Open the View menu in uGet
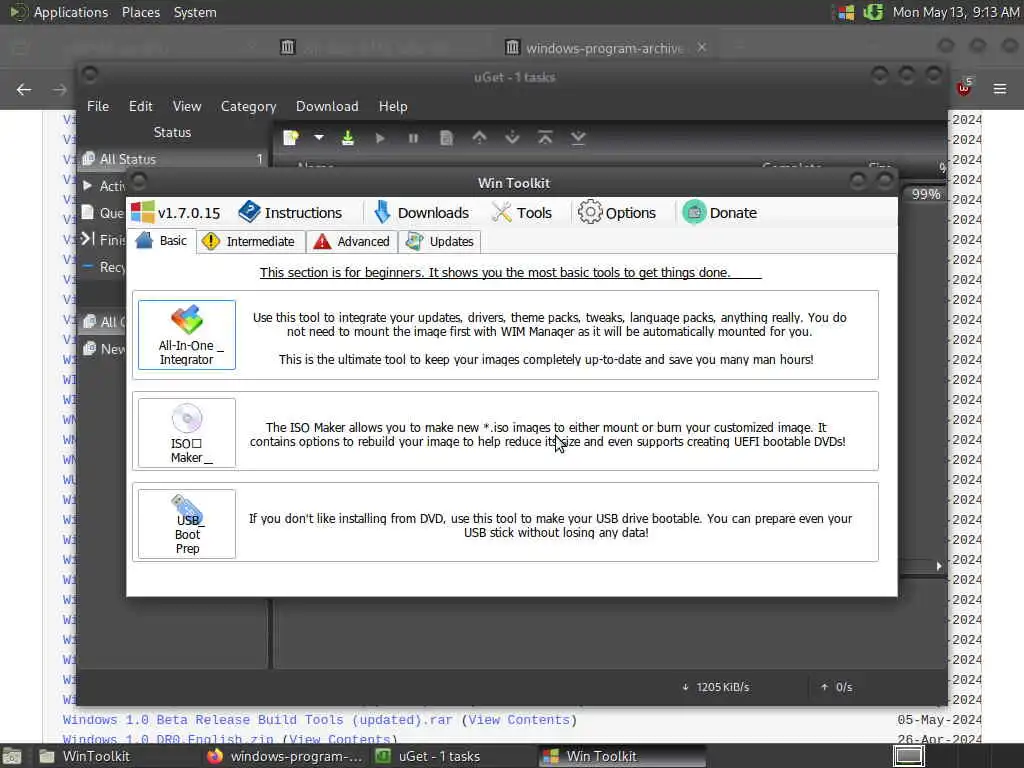This screenshot has width=1024, height=768. (x=187, y=106)
